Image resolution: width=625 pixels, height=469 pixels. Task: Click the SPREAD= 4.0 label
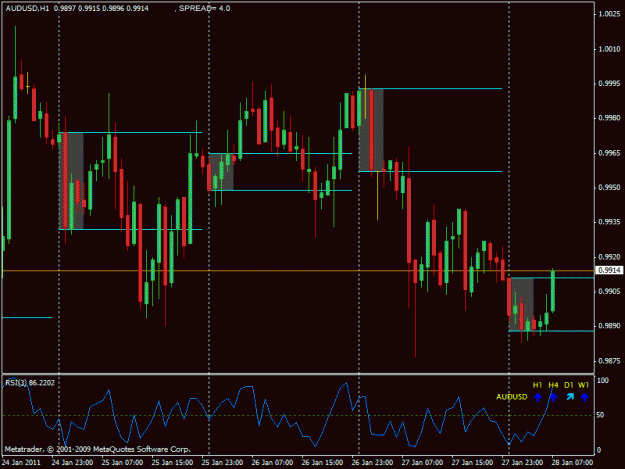[x=204, y=8]
